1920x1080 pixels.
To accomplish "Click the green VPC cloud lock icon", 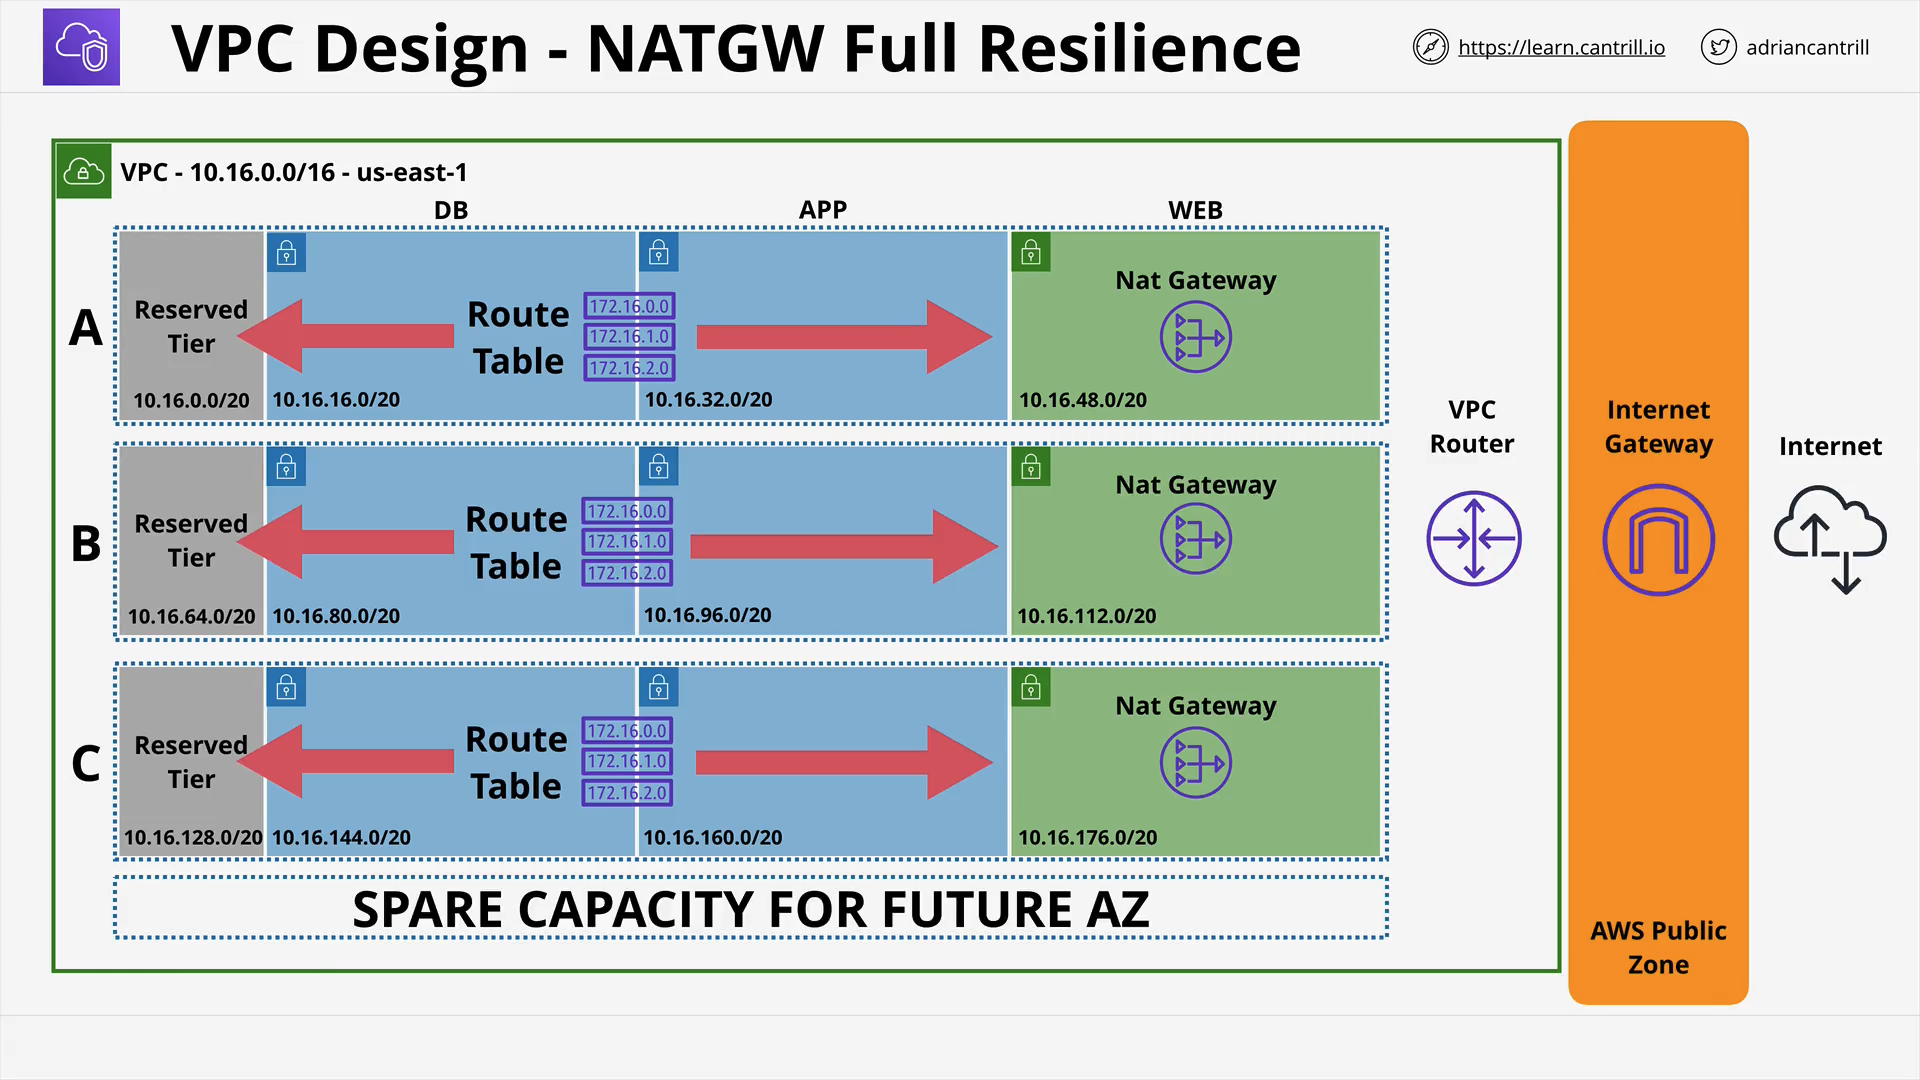I will click(x=84, y=172).
